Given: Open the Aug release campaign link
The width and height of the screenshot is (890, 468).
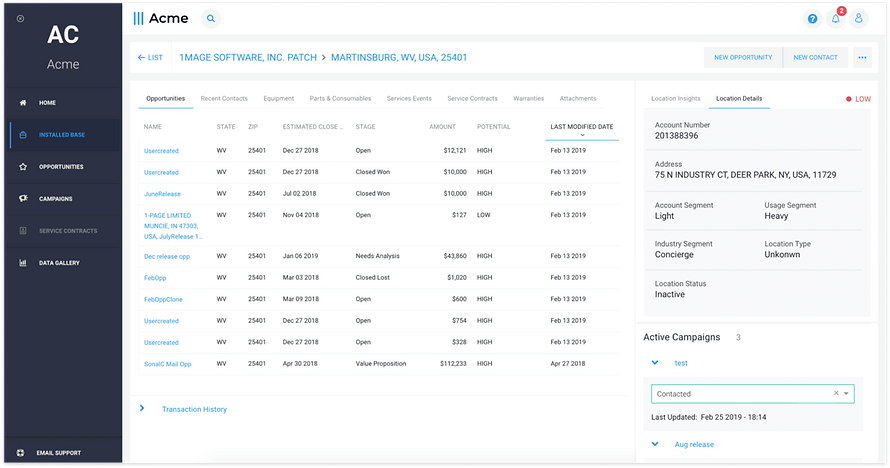Looking at the screenshot, I should 694,445.
